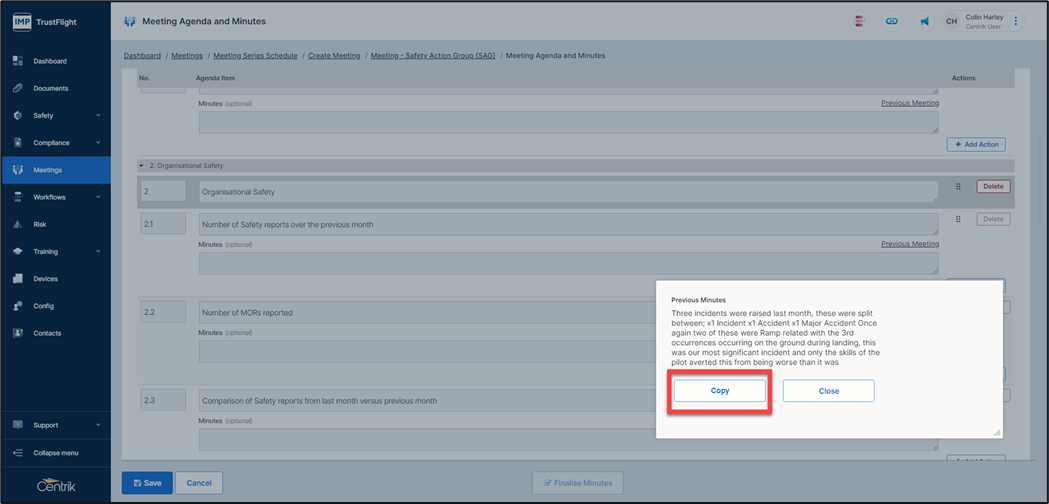
Task: Expand the Workflows sidebar submenu
Action: click(98, 198)
